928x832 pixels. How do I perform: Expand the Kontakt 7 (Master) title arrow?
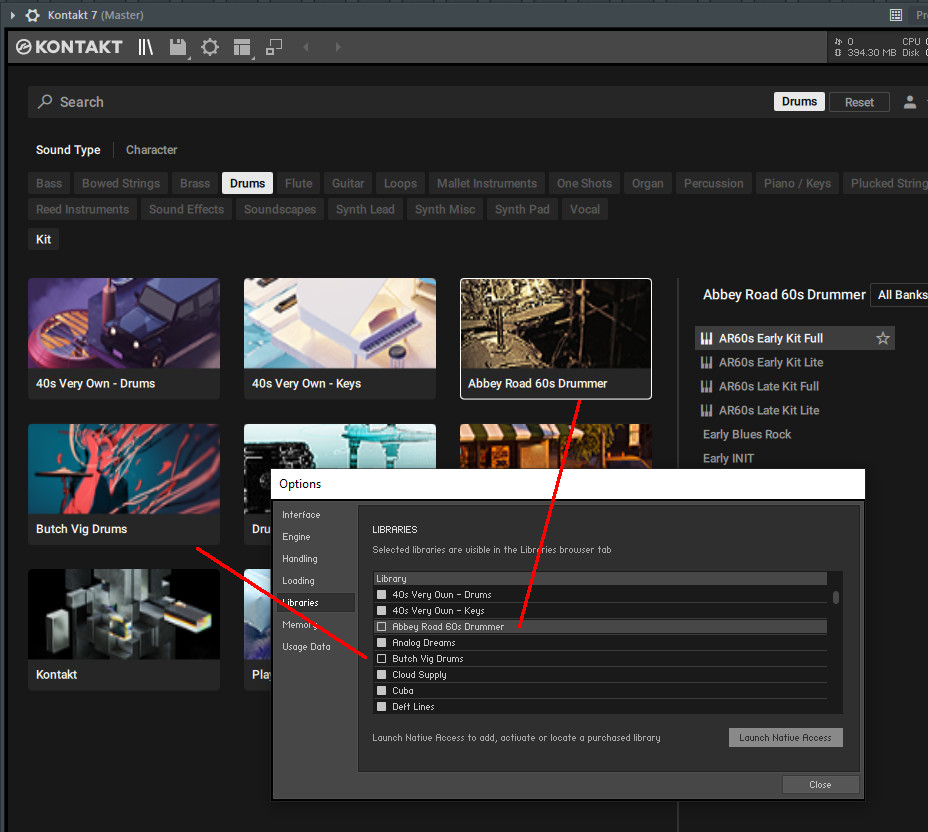pos(12,15)
